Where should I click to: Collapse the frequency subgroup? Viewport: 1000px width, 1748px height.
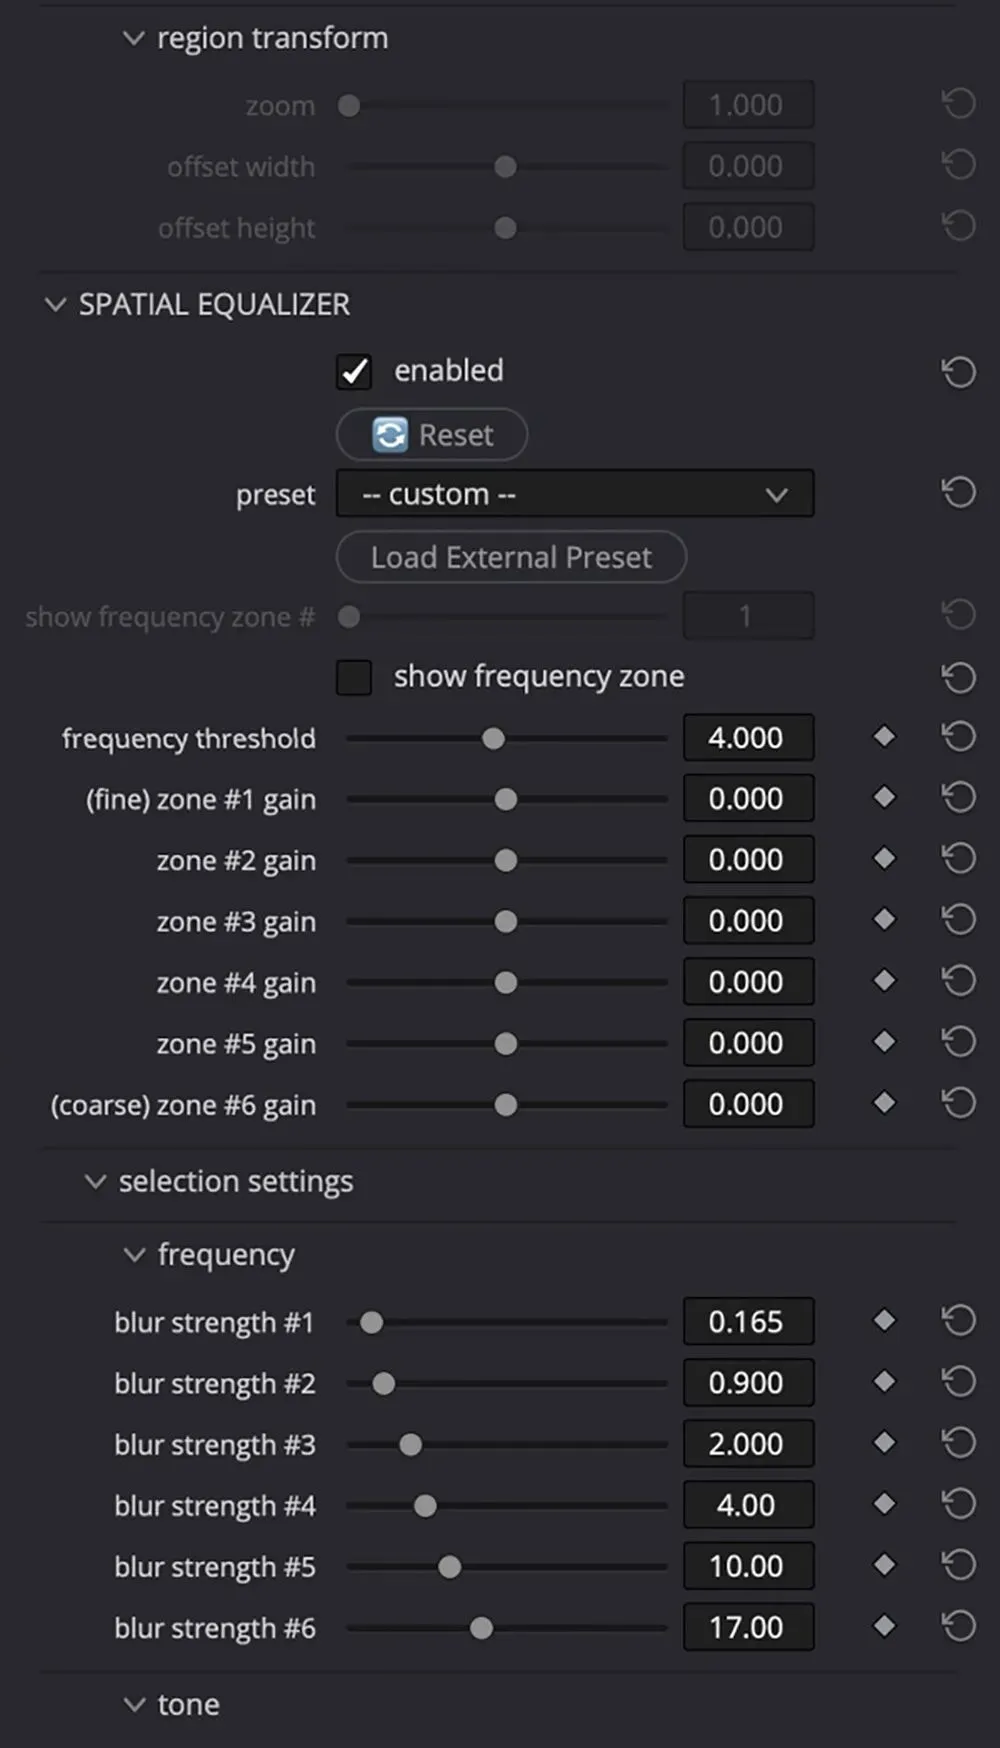click(x=134, y=1254)
